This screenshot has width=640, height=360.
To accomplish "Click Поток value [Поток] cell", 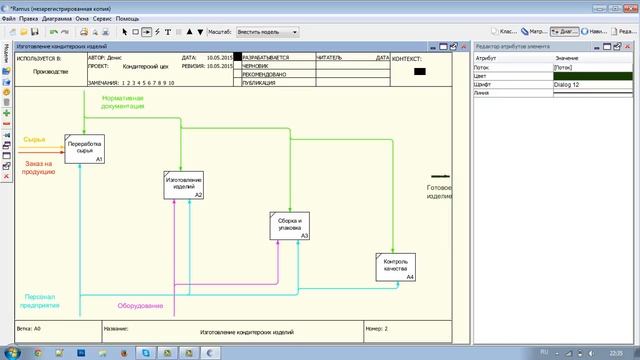I will (x=593, y=67).
